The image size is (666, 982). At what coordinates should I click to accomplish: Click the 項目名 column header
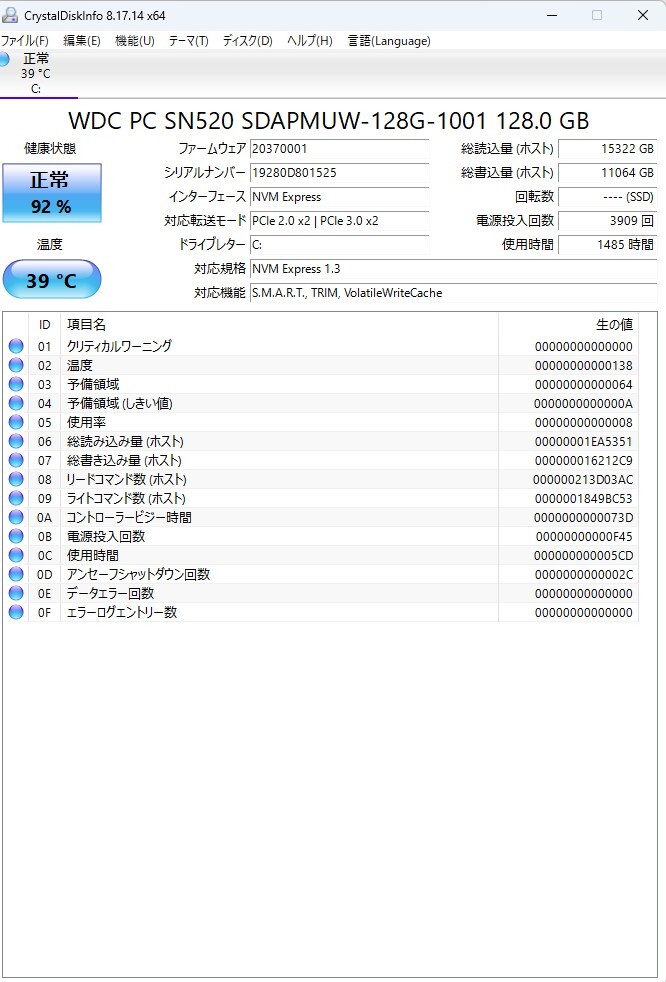(279, 324)
